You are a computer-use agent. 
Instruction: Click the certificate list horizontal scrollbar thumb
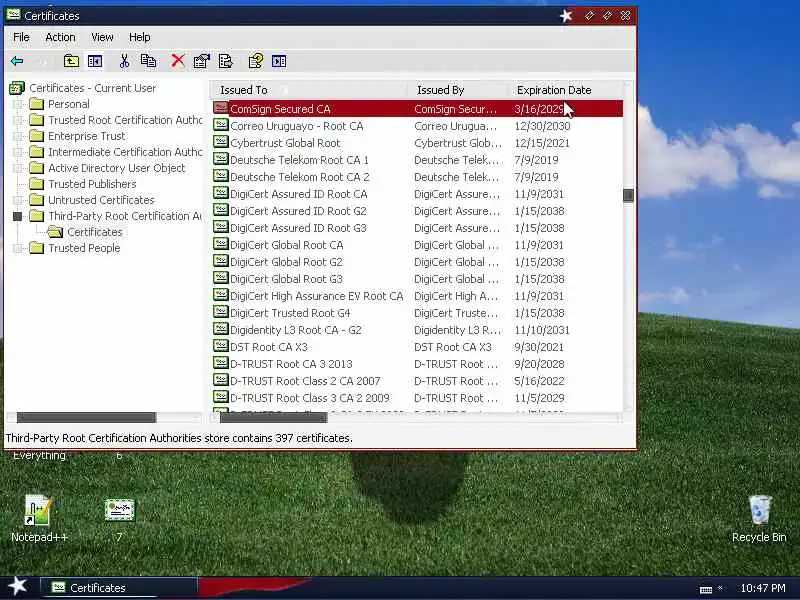(x=273, y=417)
